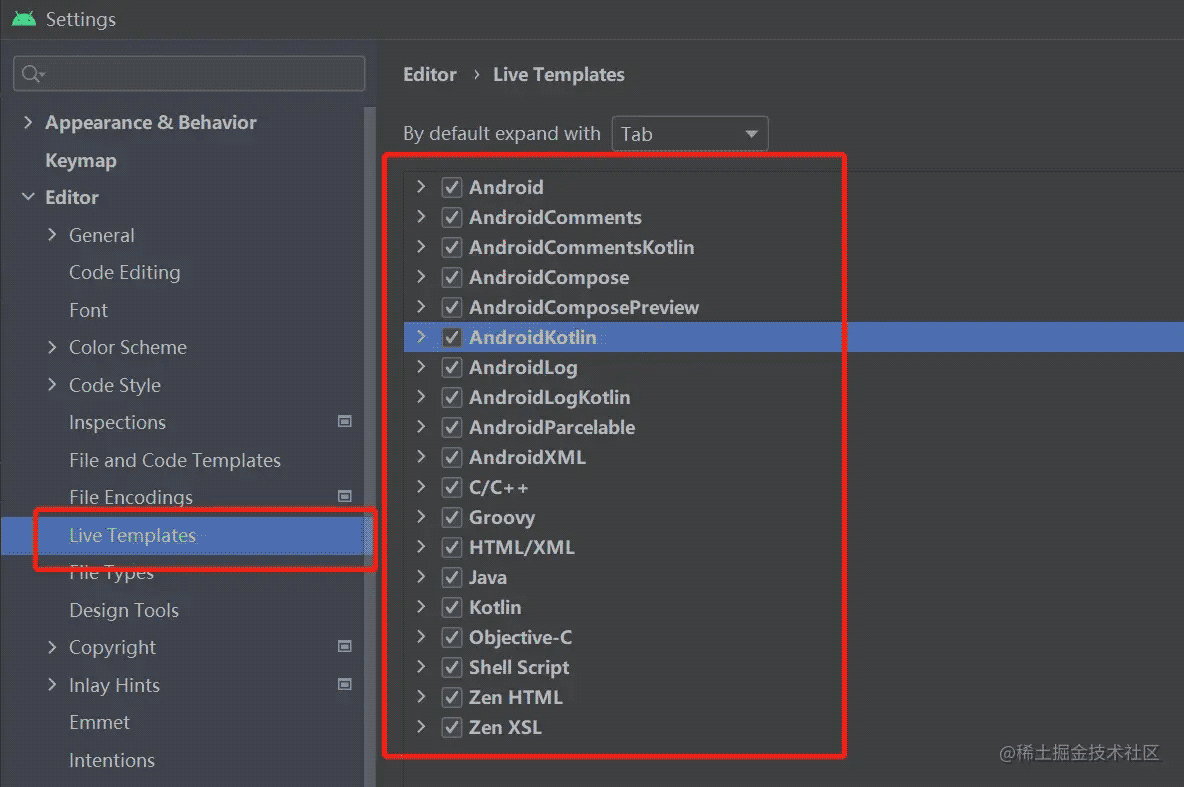Screen dimensions: 1184x787
Task: Select the Keymap settings page
Action: [81, 161]
